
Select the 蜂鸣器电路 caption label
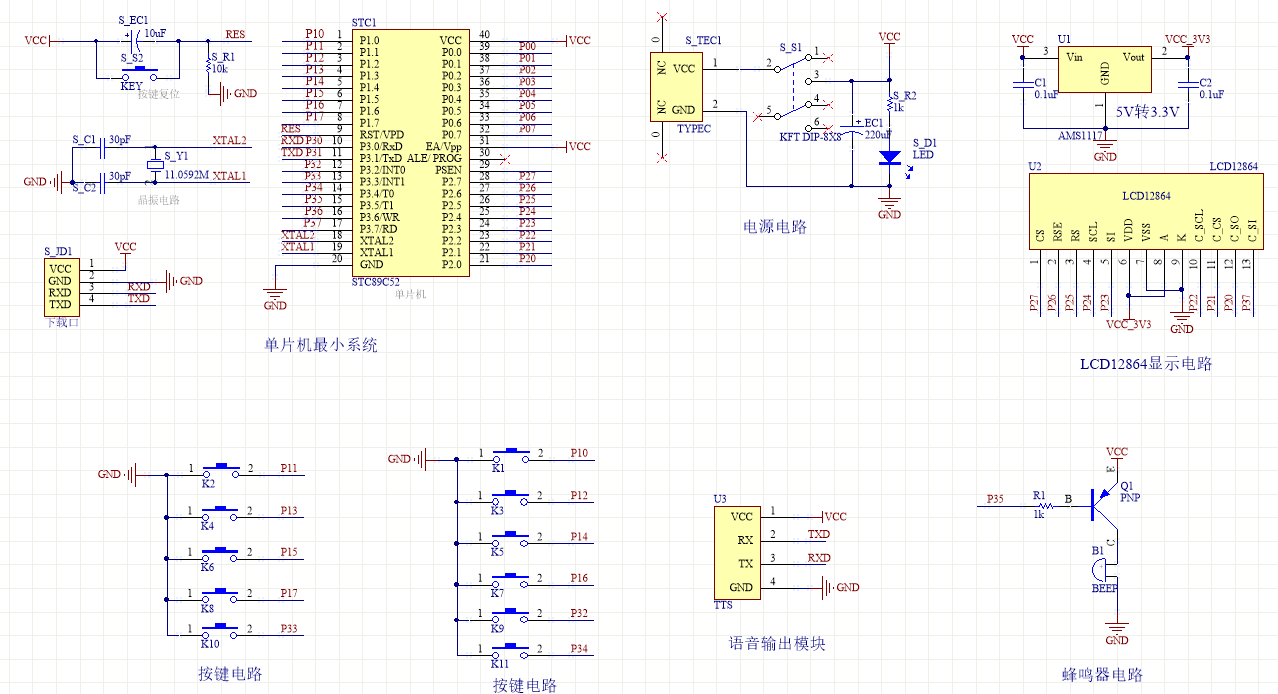[x=1101, y=675]
